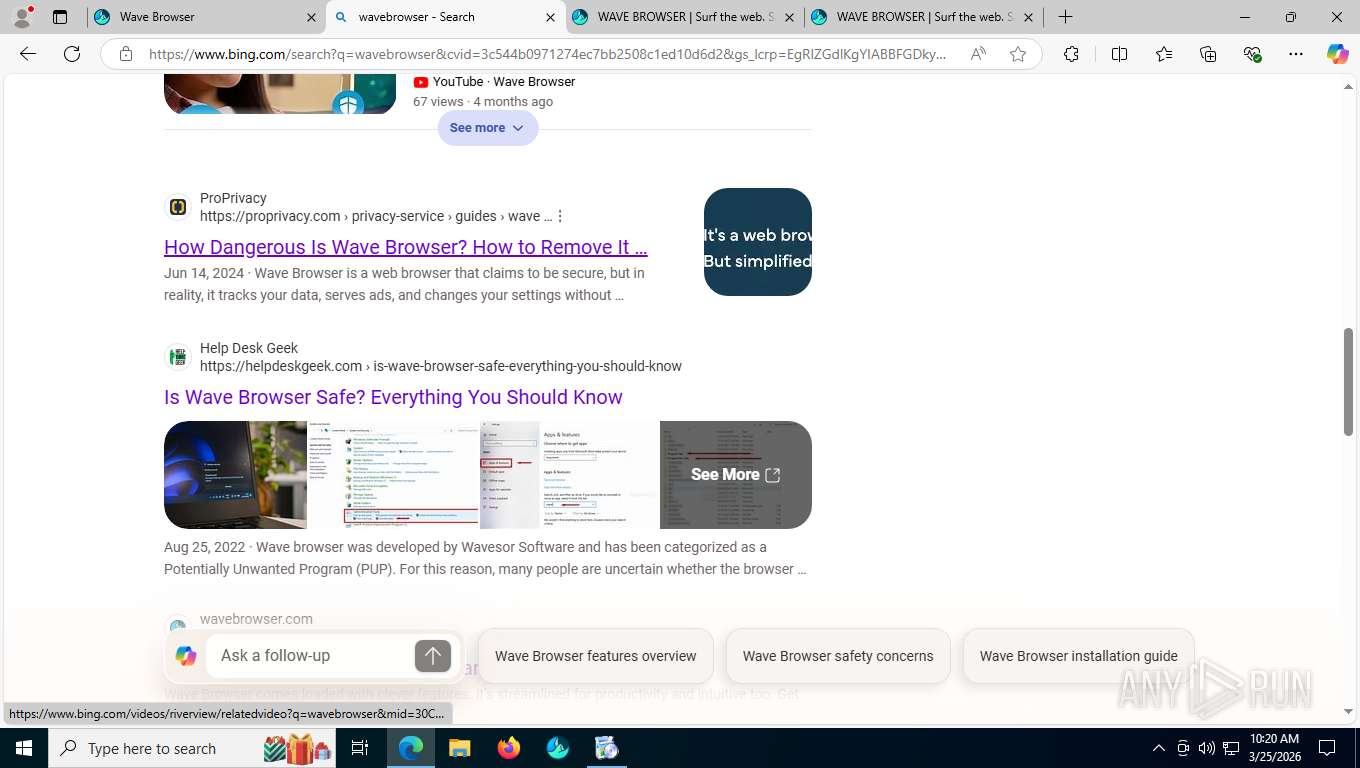
Task: Open the Collections icon
Action: pyautogui.click(x=1208, y=54)
